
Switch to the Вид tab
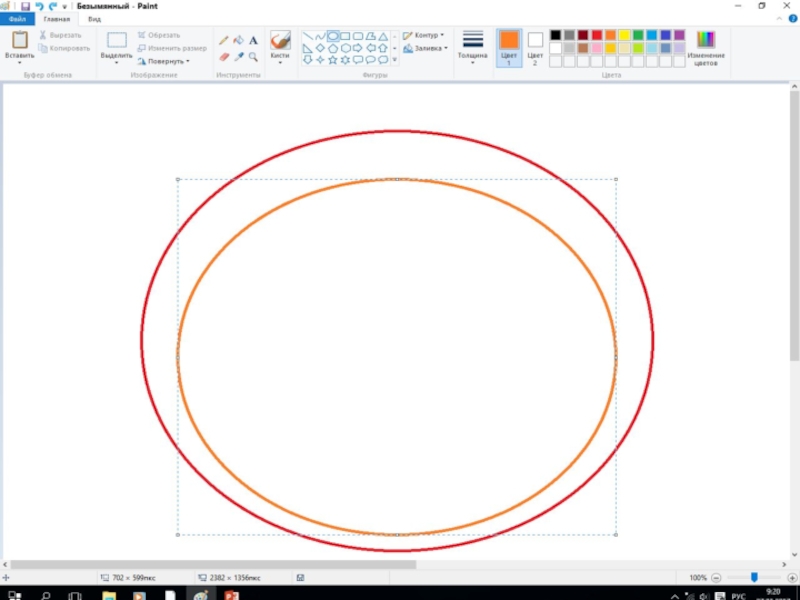coord(94,19)
